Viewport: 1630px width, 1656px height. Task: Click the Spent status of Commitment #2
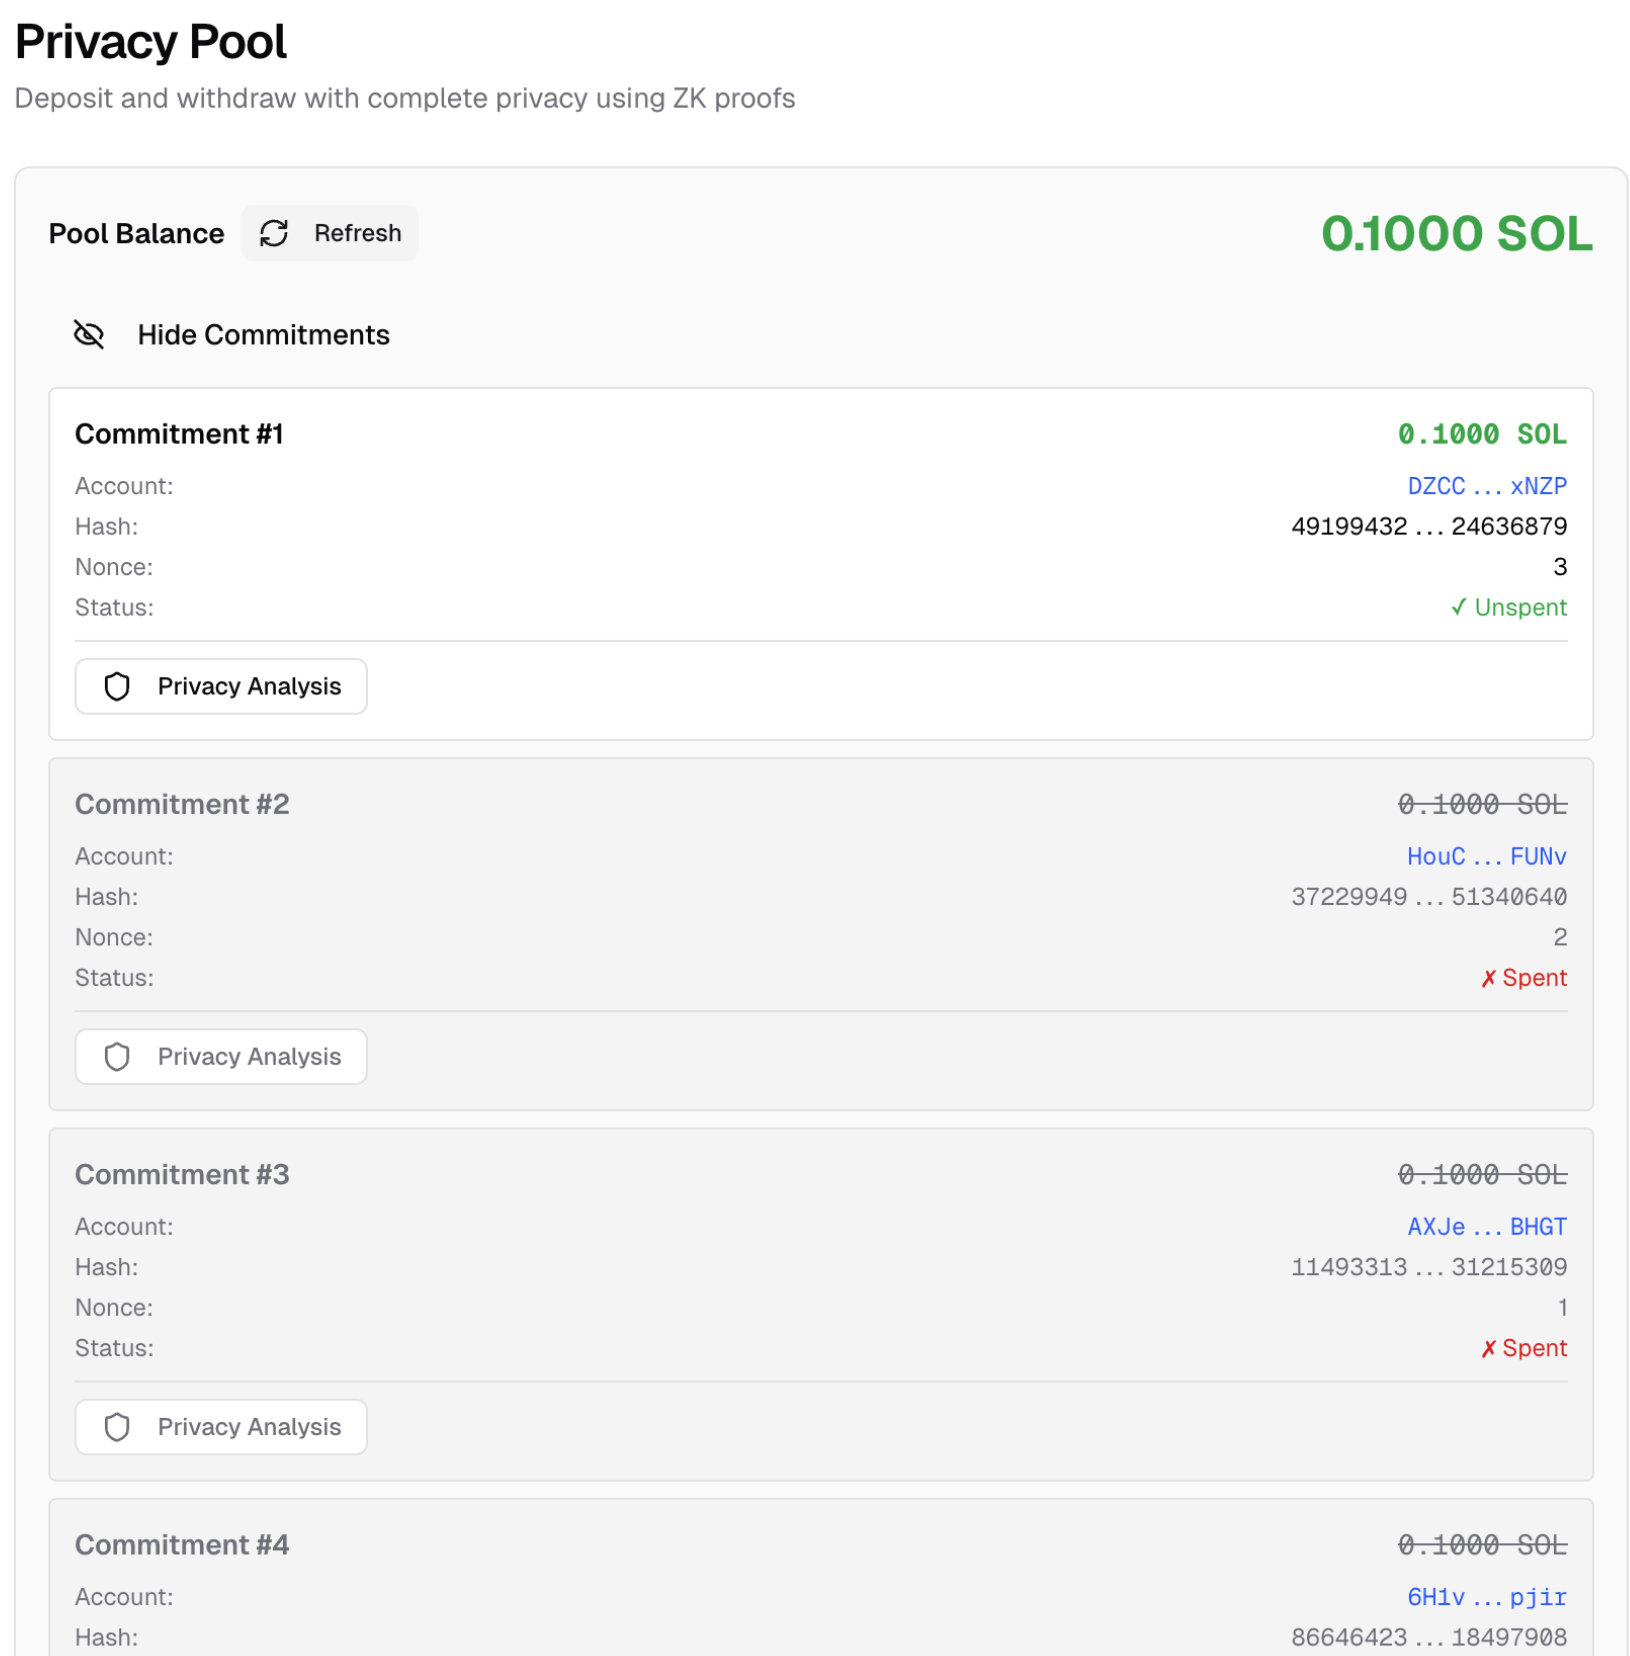click(x=1523, y=977)
